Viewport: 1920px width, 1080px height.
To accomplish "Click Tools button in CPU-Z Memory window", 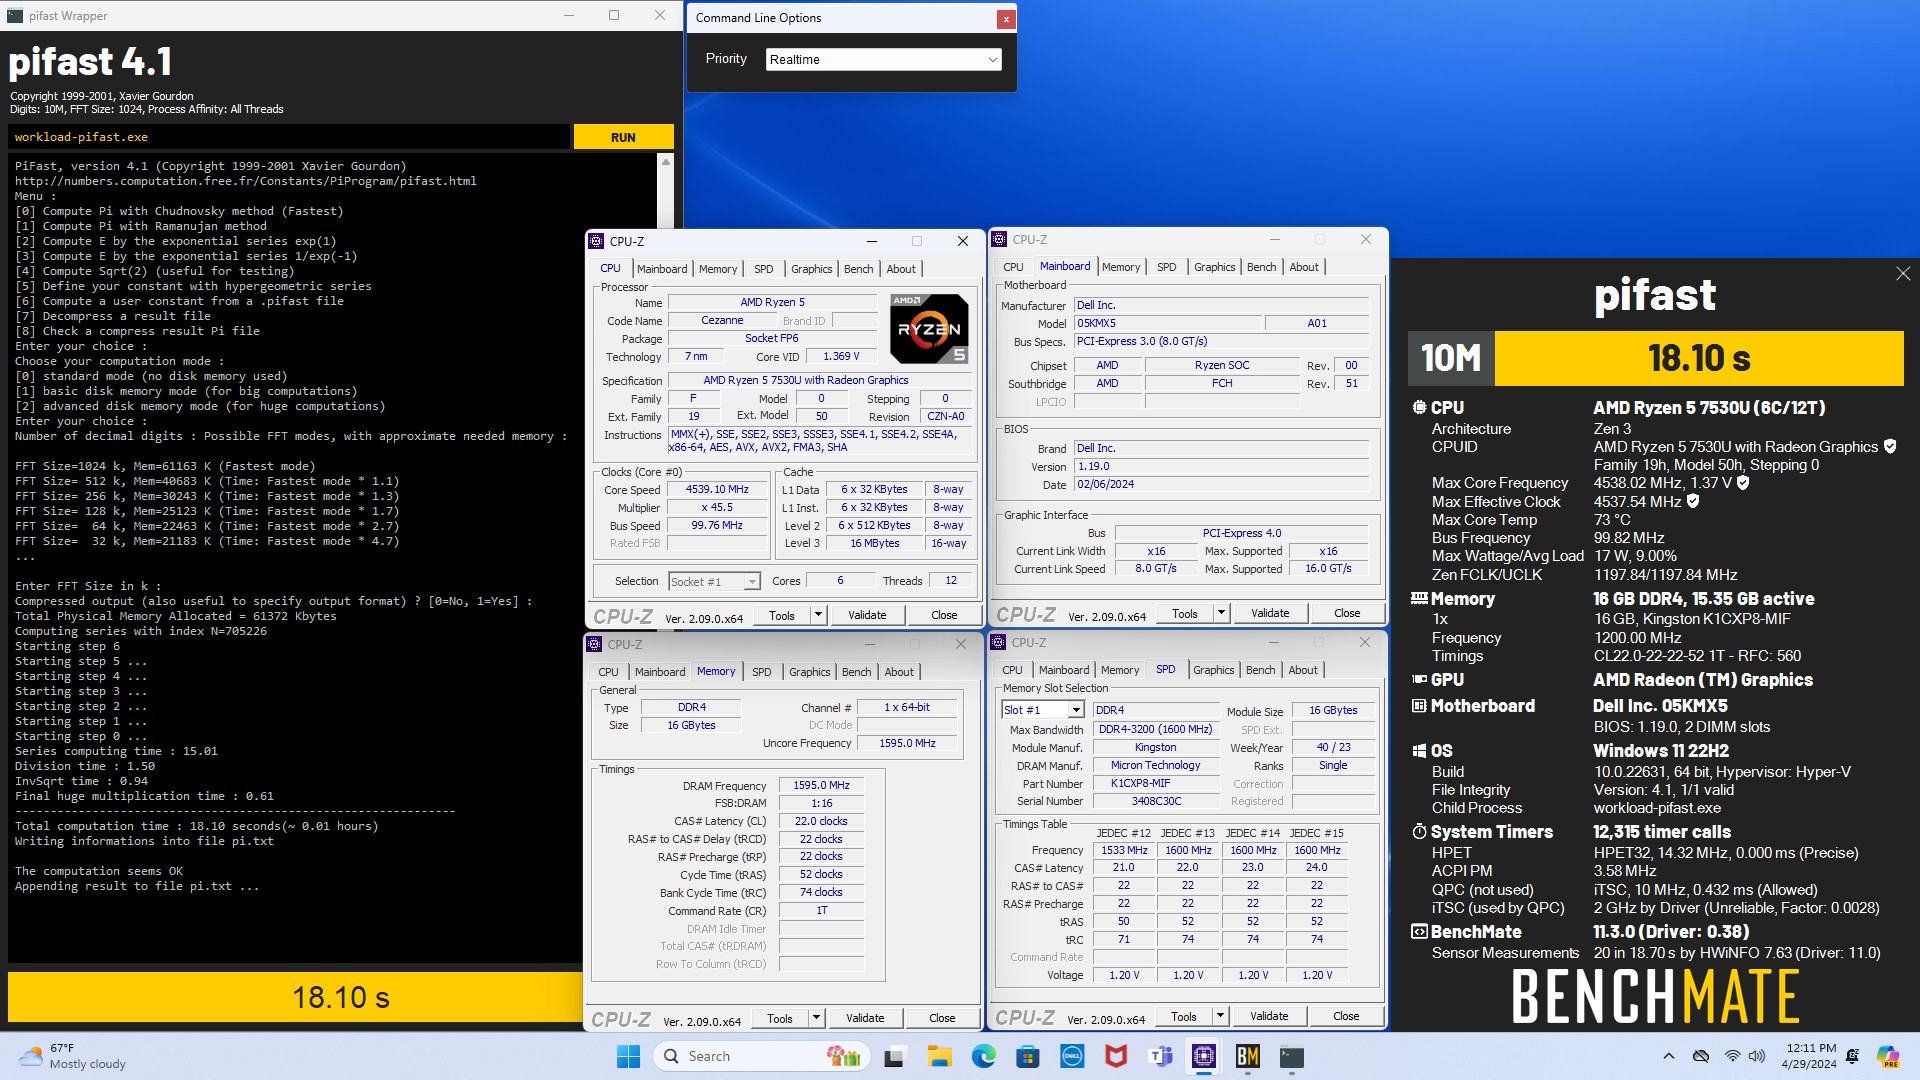I will [x=780, y=1018].
